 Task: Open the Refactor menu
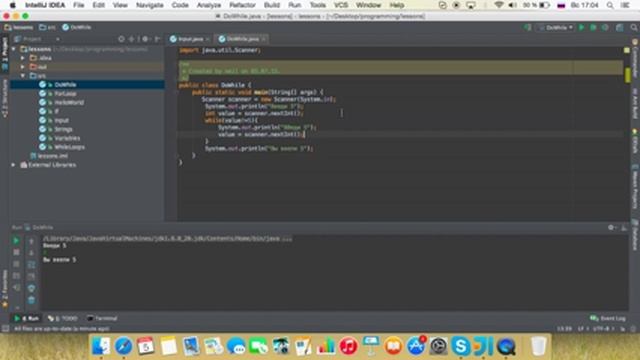tap(242, 5)
